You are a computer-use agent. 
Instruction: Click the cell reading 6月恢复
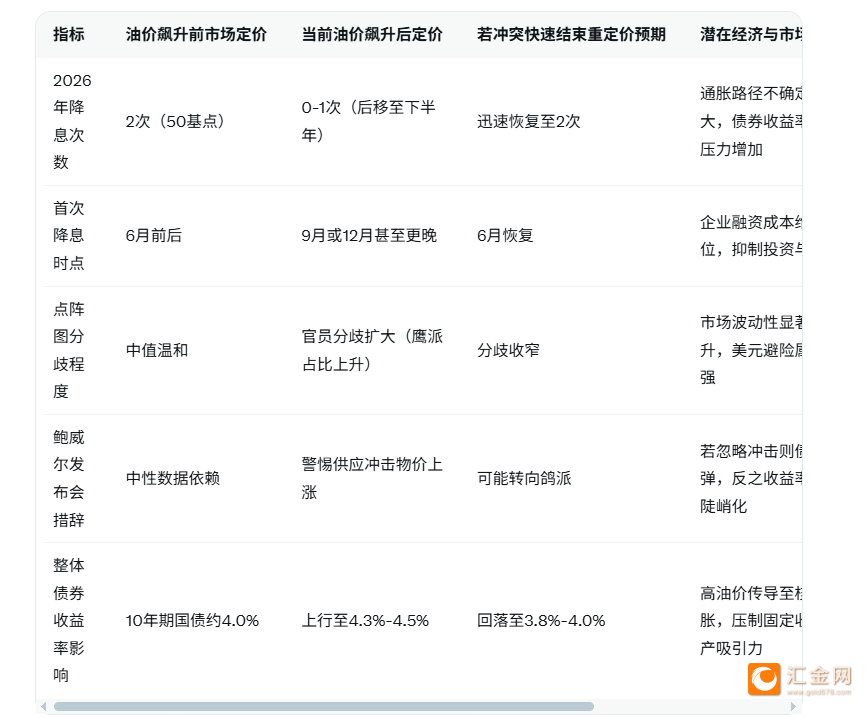pyautogui.click(x=503, y=236)
